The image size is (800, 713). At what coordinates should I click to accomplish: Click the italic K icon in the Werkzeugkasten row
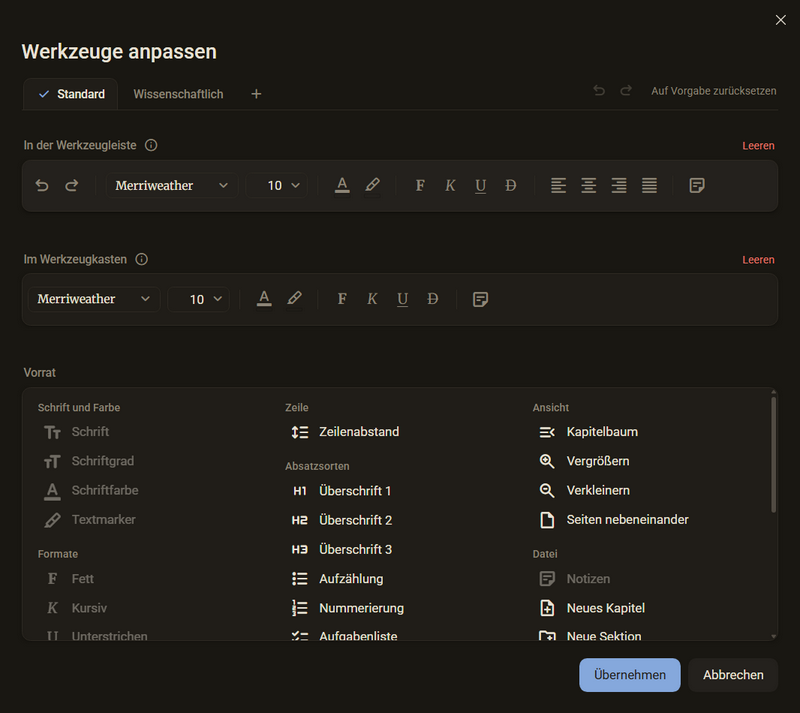click(372, 299)
